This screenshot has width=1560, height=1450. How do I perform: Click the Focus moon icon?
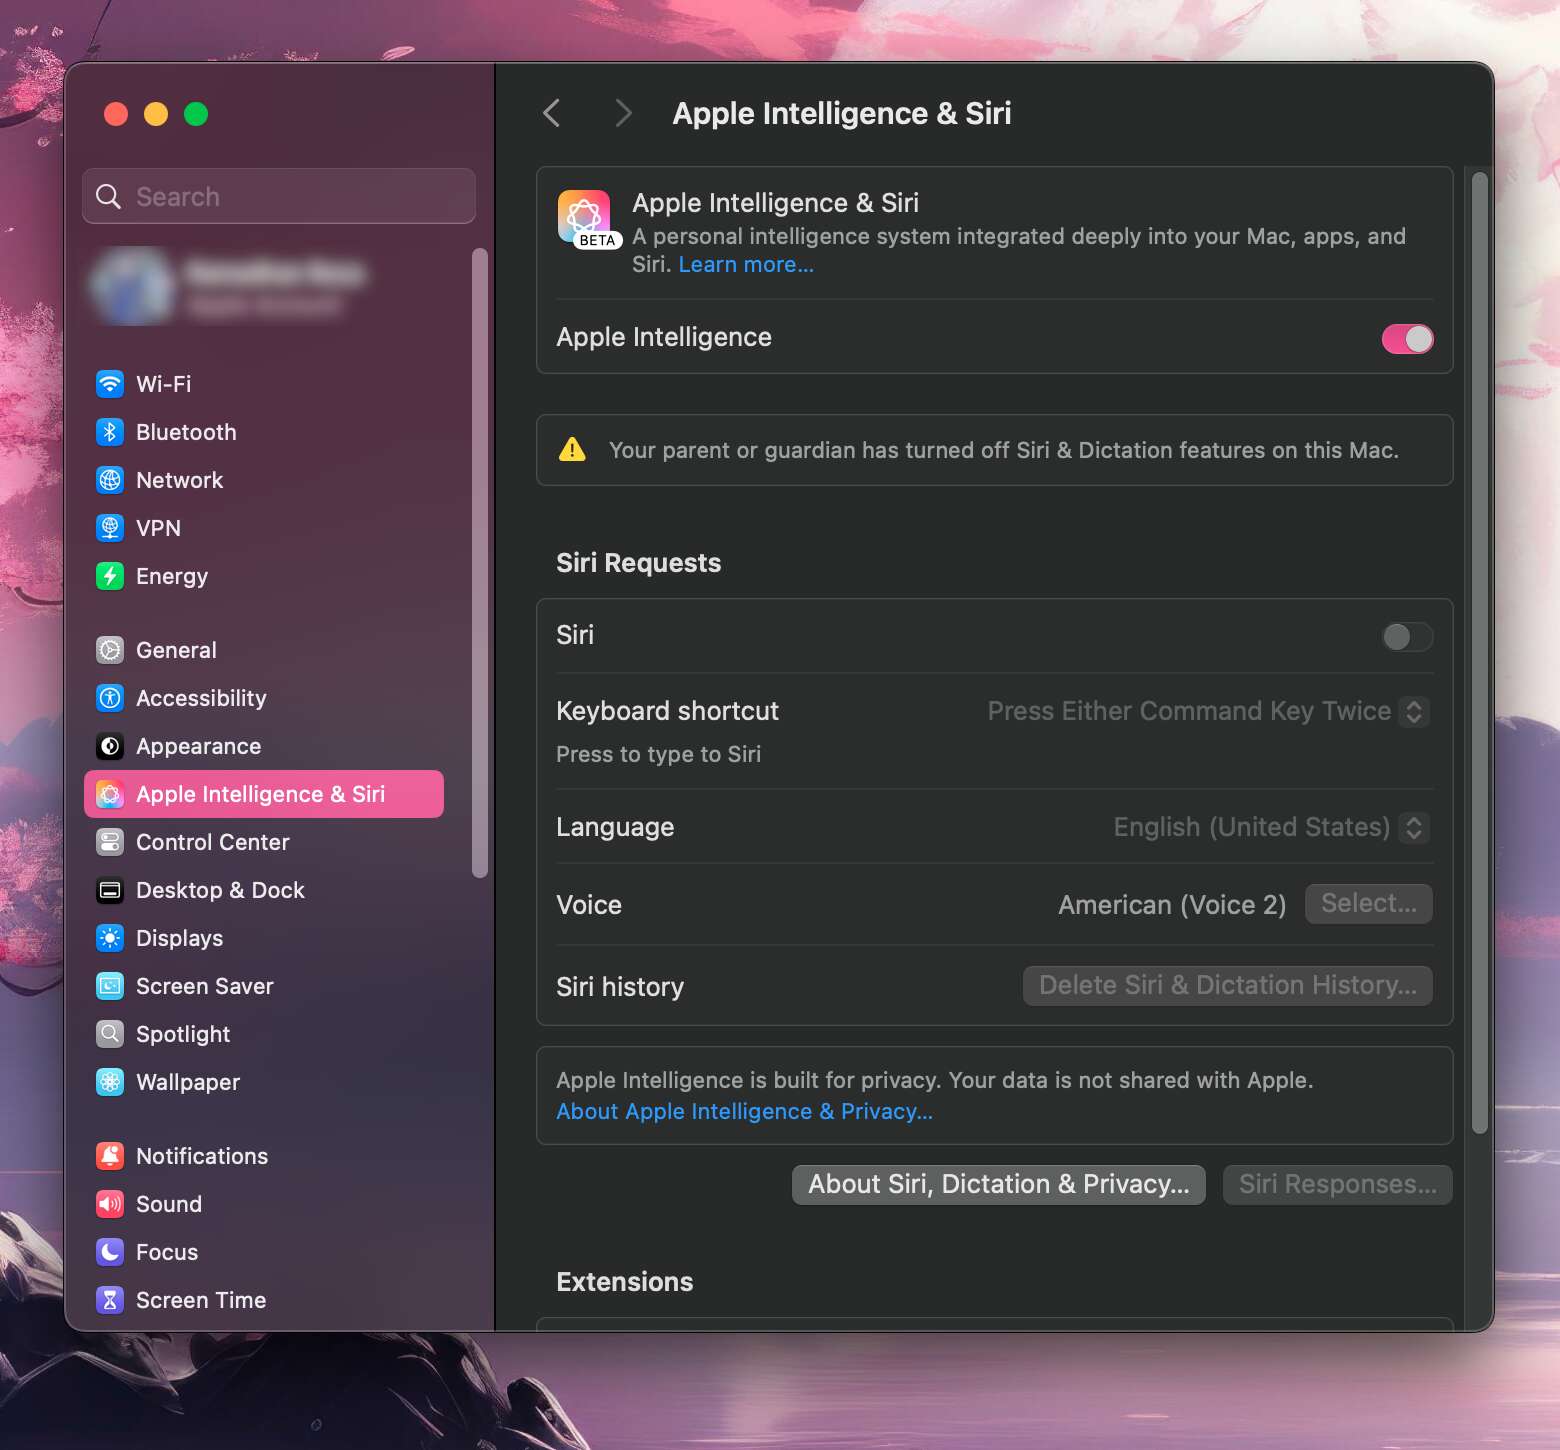110,1252
